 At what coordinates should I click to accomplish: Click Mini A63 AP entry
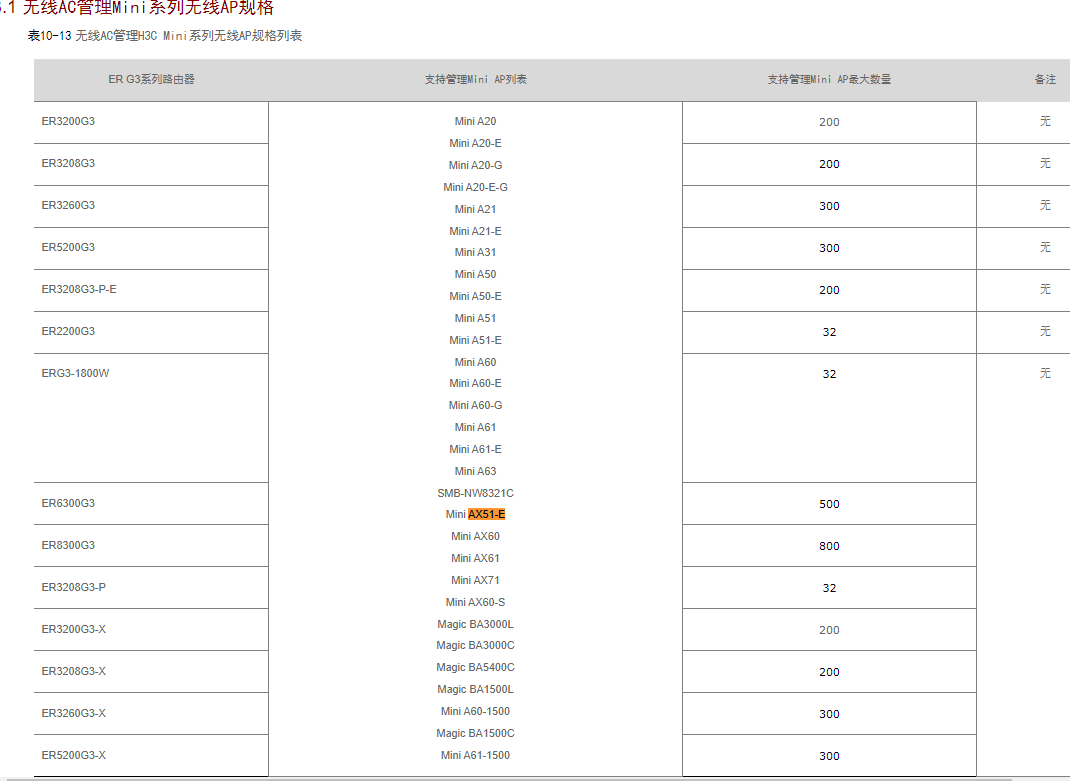pos(475,472)
